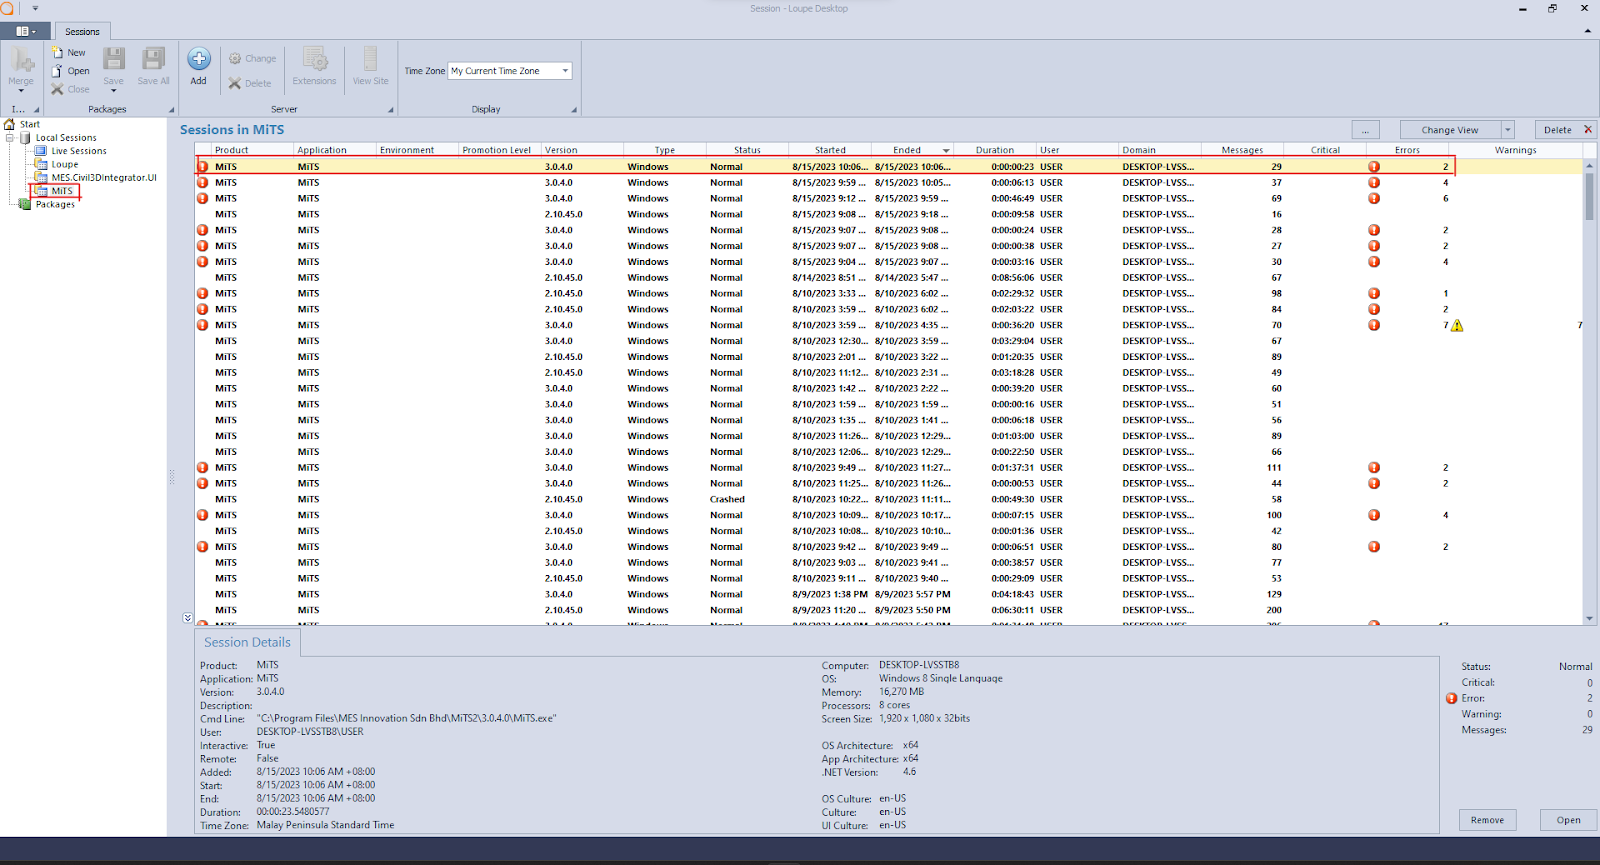The image size is (1600, 865).
Task: Click the red Error icon in session details
Action: [x=1451, y=699]
